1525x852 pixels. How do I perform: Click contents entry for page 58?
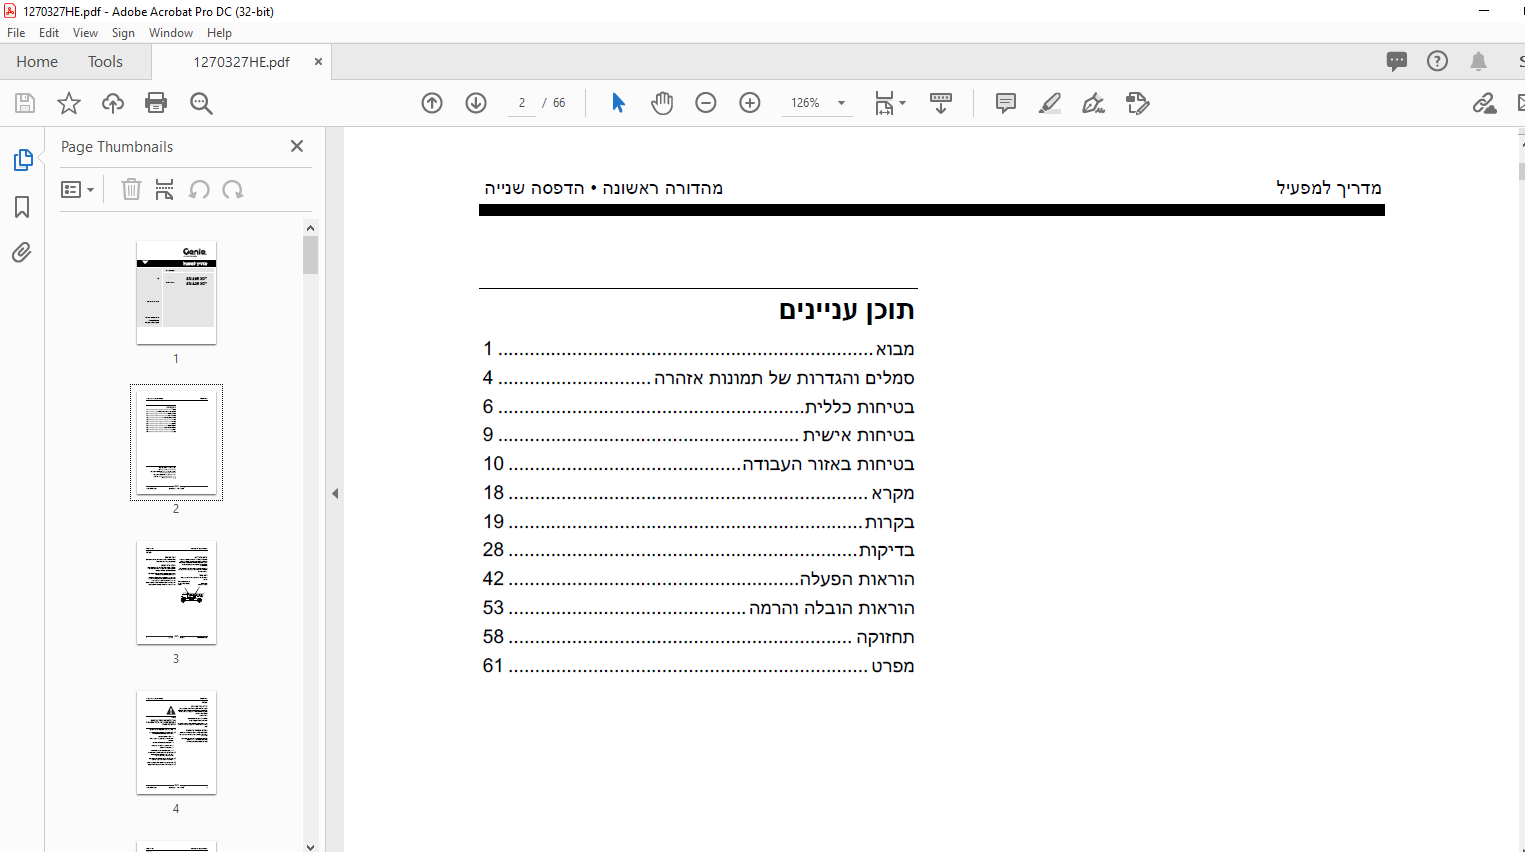pos(698,637)
